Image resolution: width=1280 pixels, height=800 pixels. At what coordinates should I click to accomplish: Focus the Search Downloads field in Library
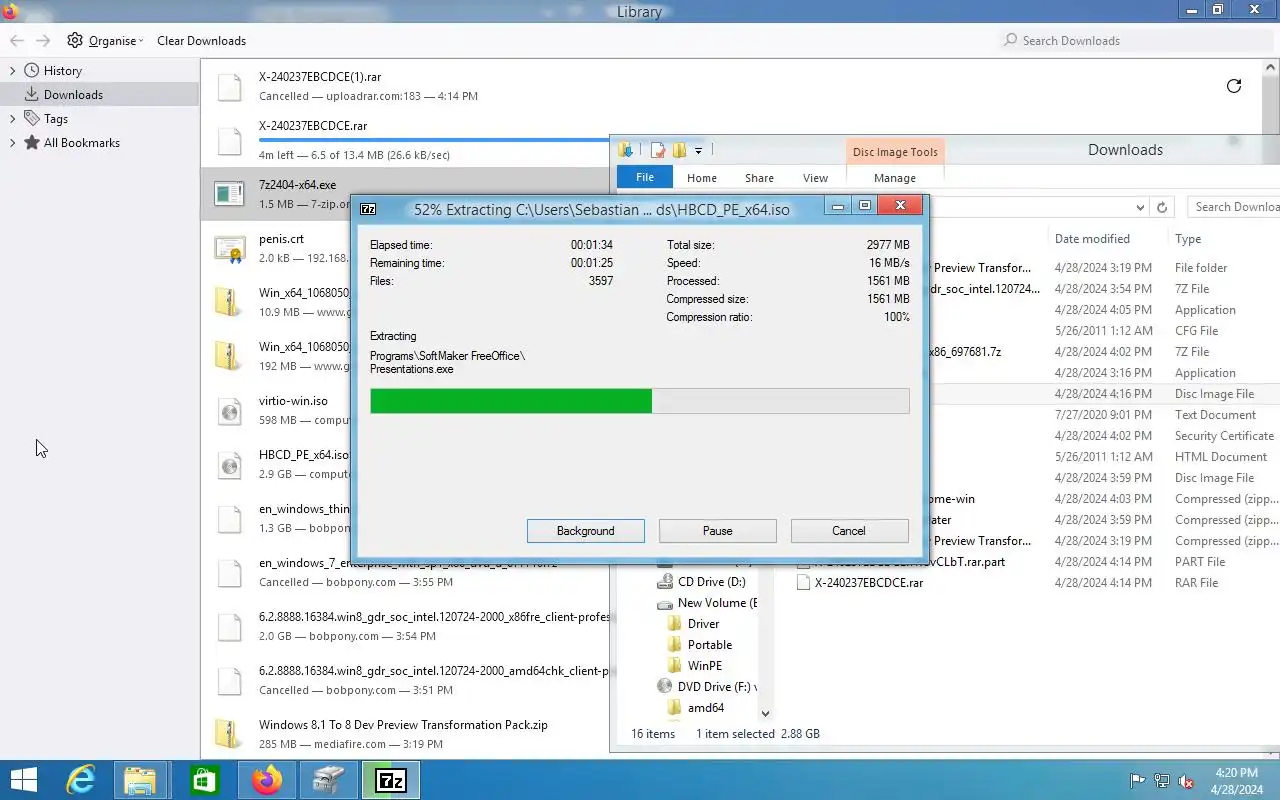pyautogui.click(x=1135, y=41)
